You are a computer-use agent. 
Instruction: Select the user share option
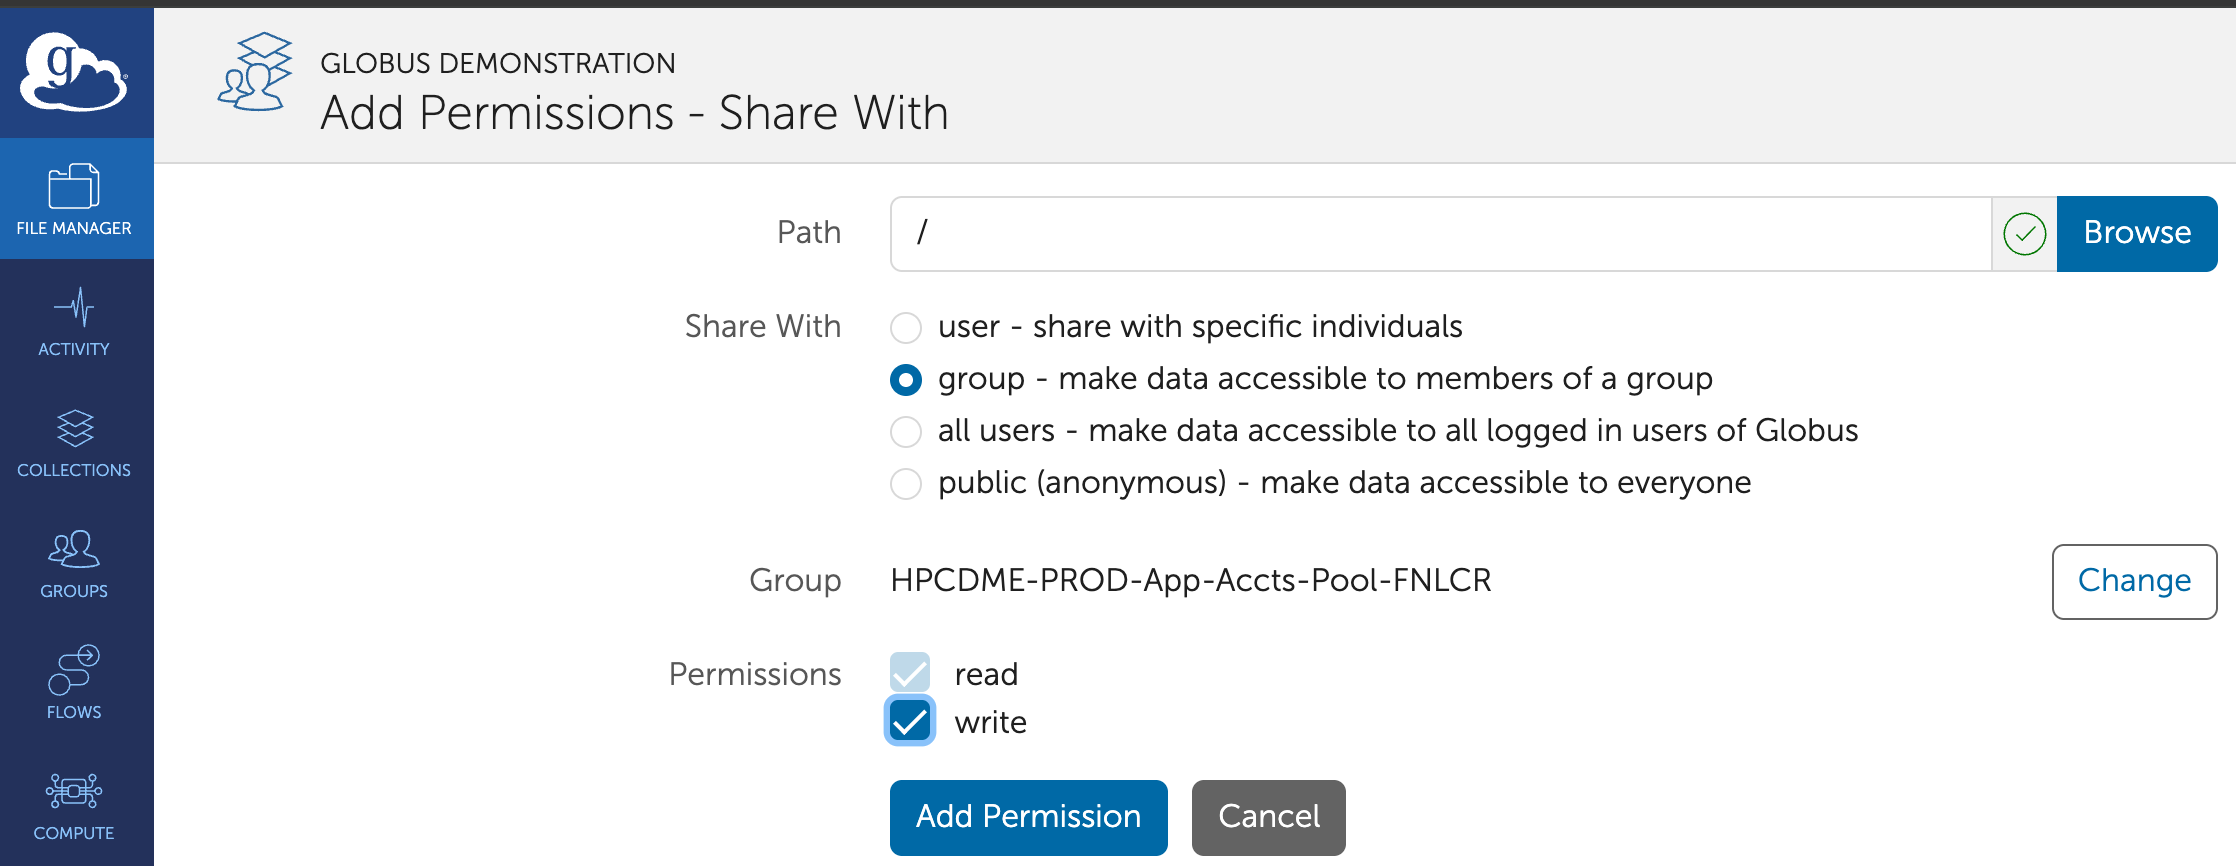click(x=906, y=327)
